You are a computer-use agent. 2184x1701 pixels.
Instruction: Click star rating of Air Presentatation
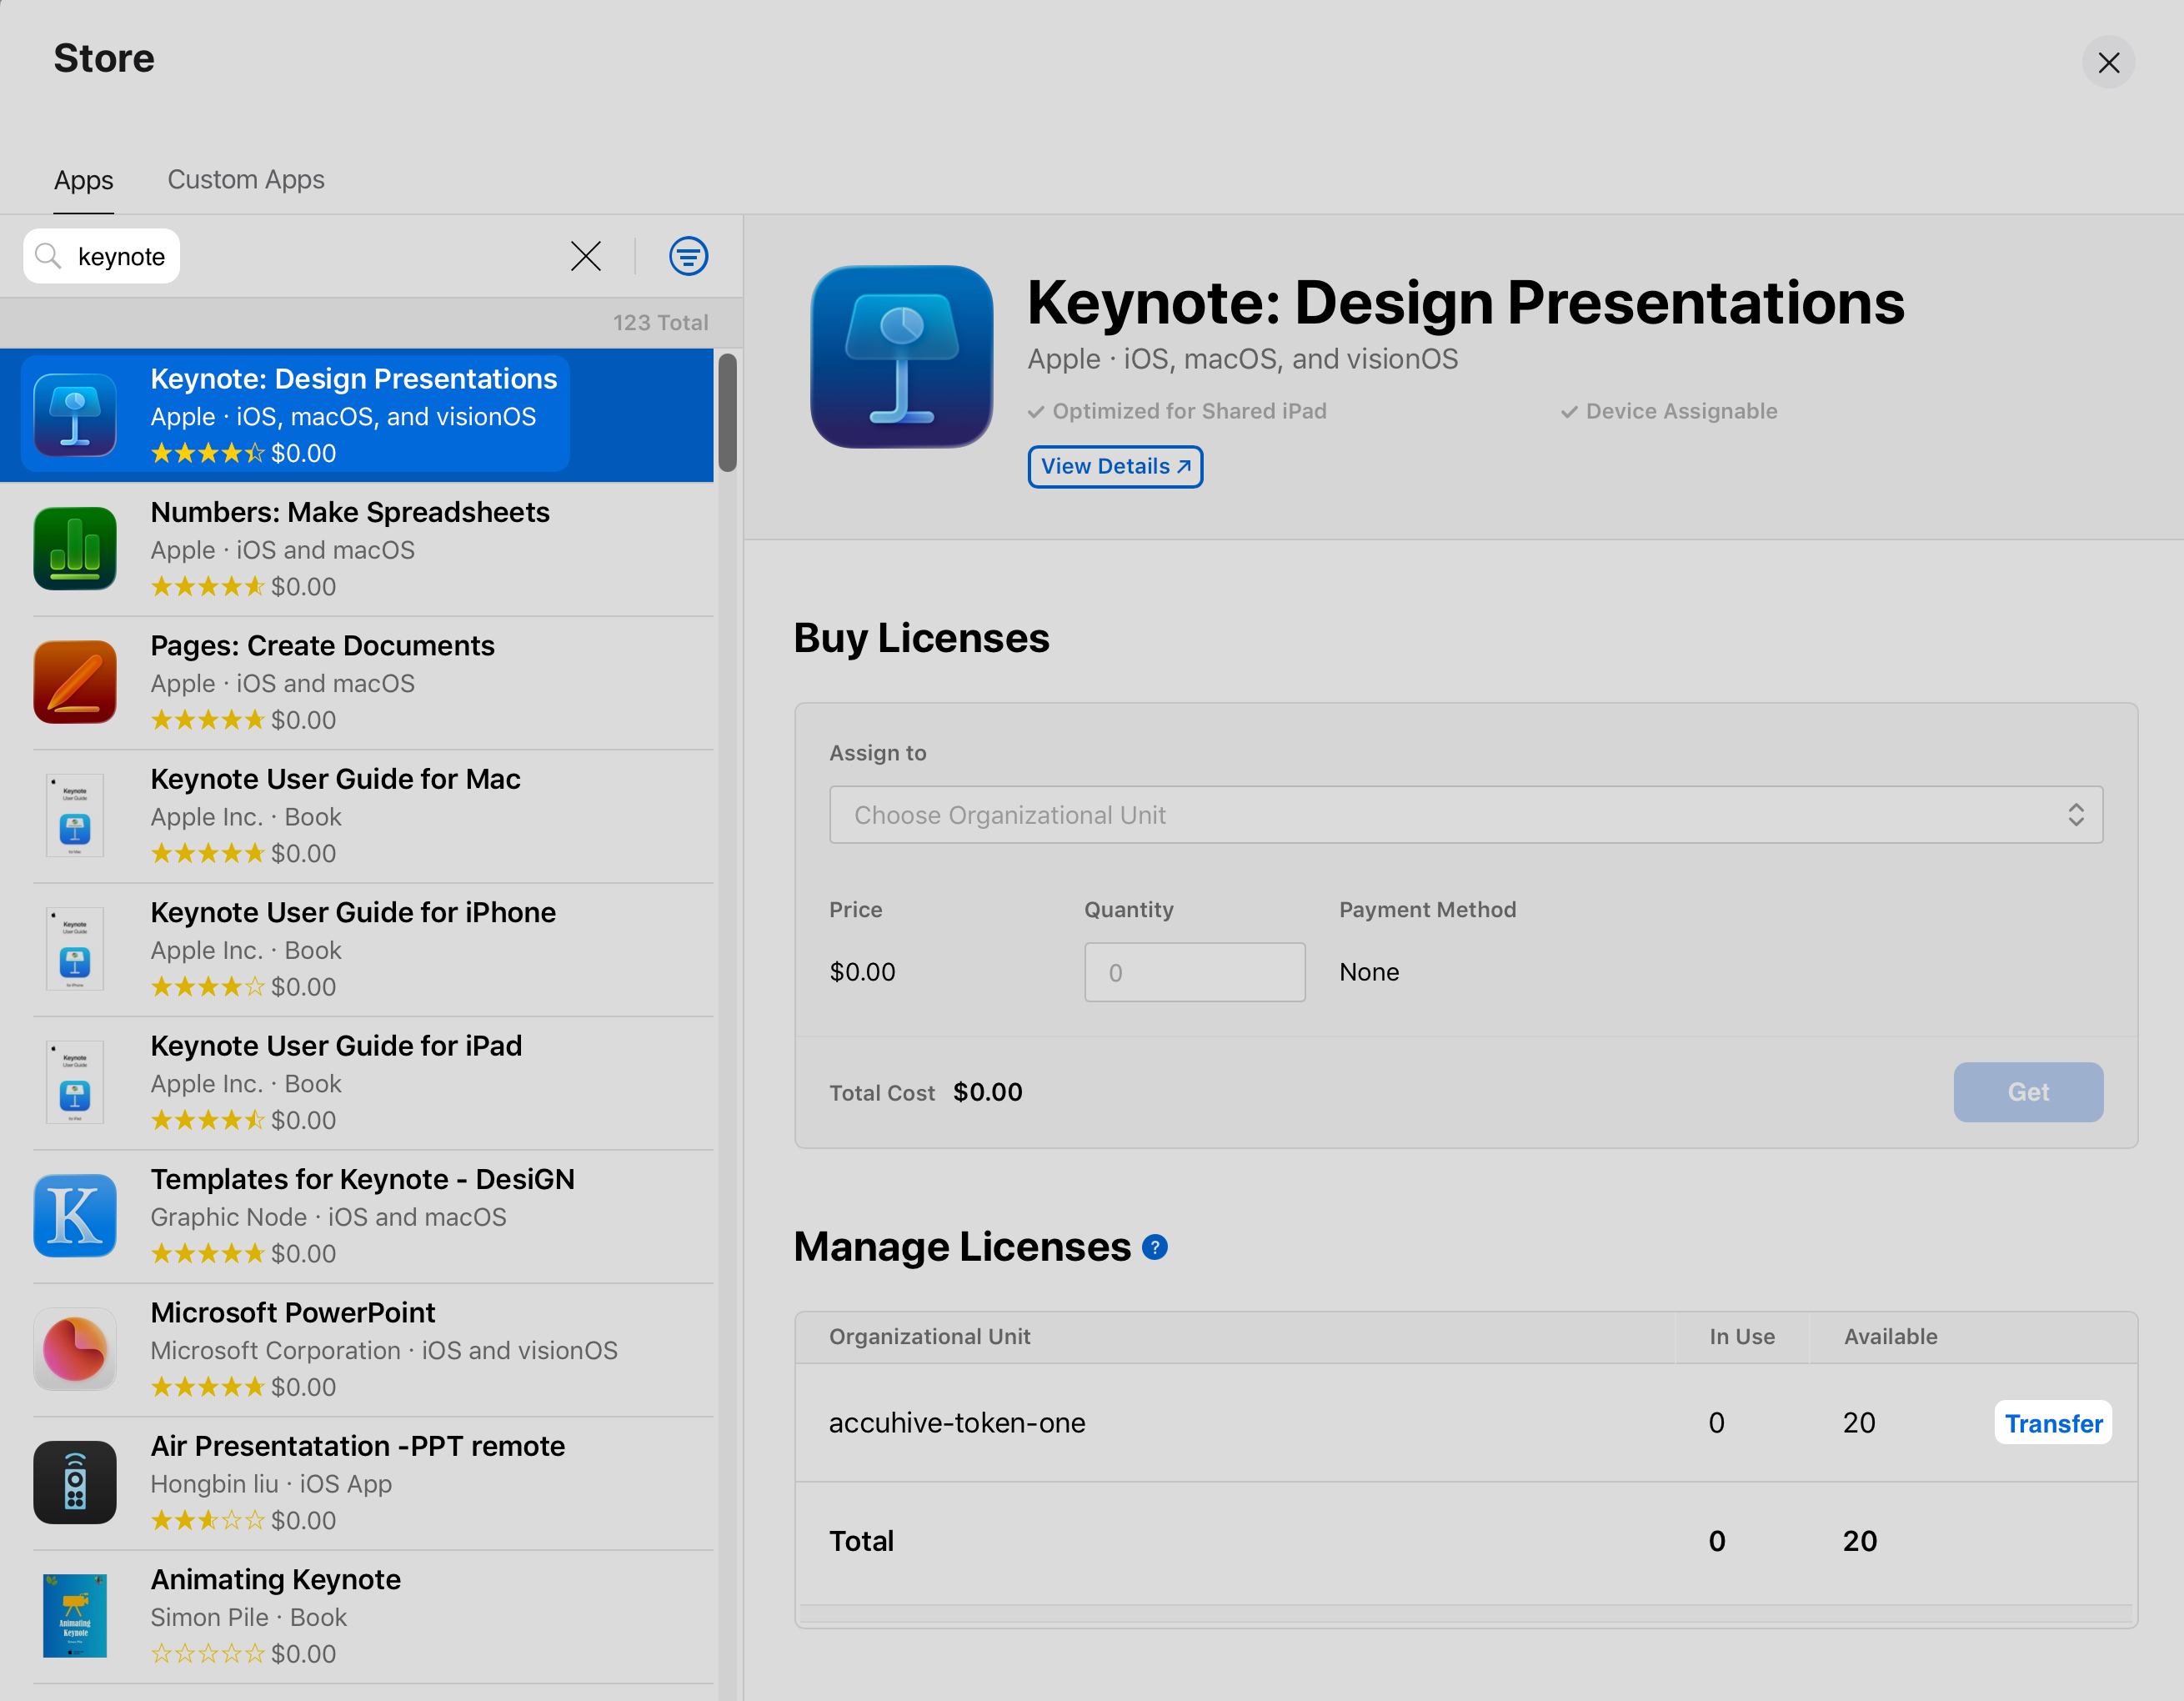[x=208, y=1521]
